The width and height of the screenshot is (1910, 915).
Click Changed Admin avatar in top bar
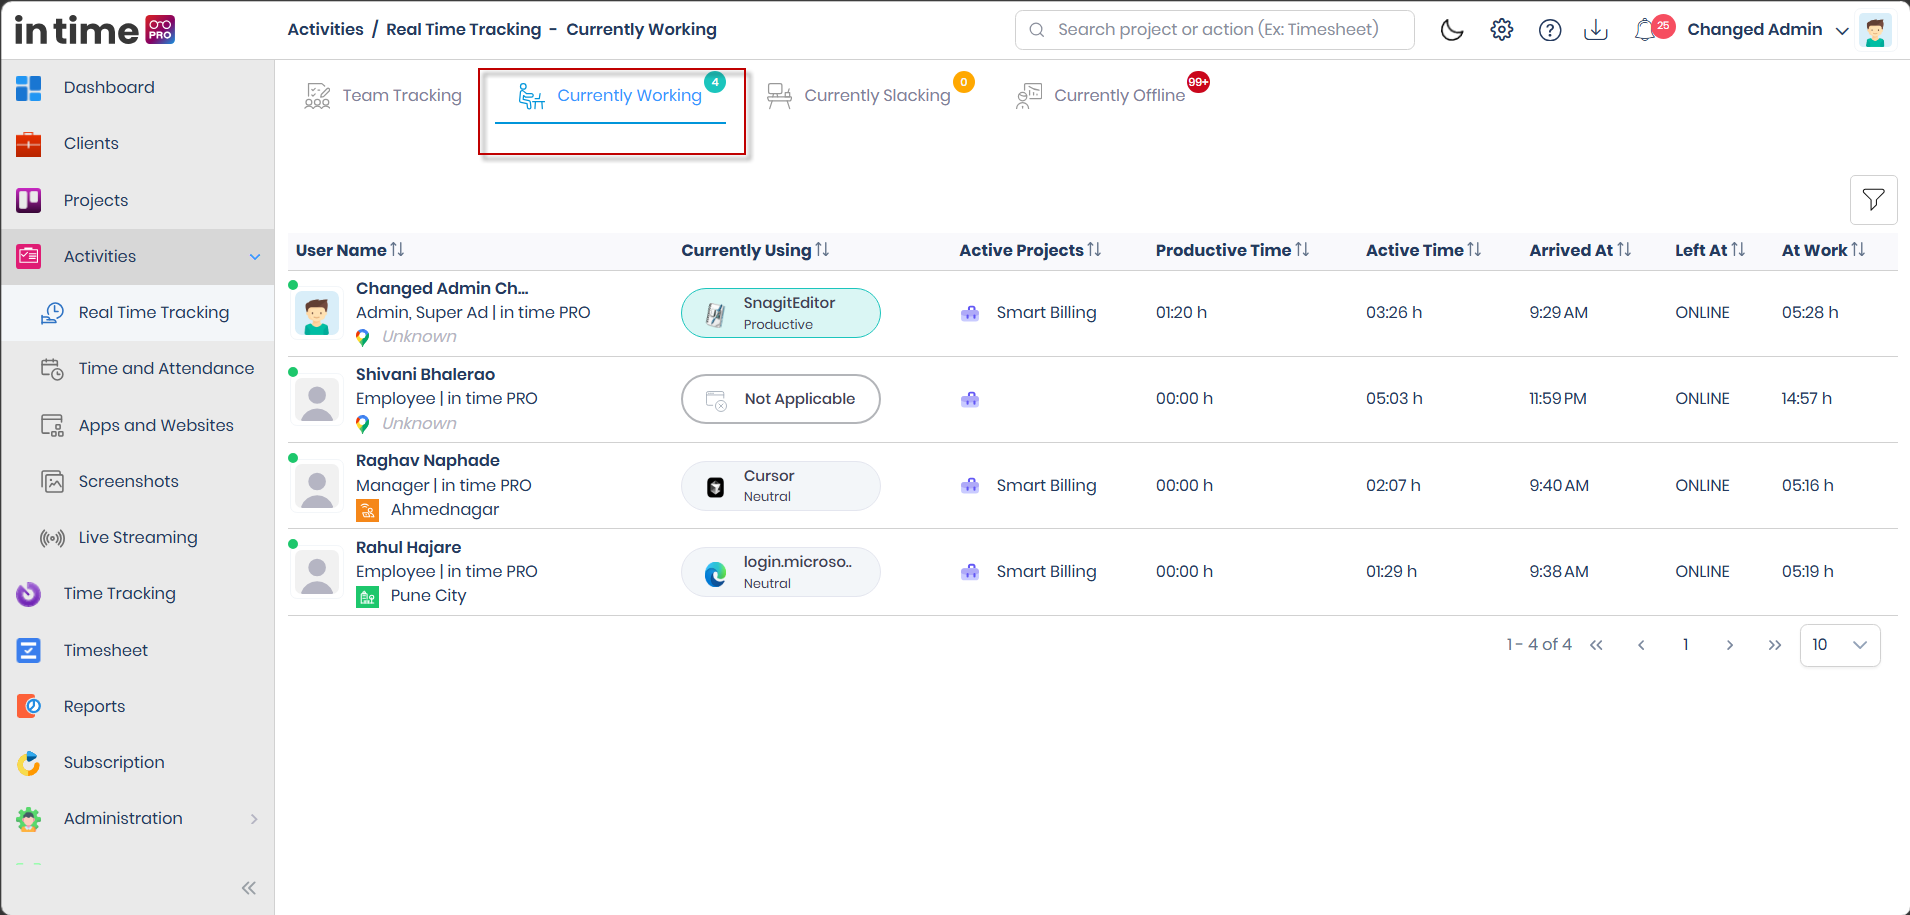tap(1875, 30)
